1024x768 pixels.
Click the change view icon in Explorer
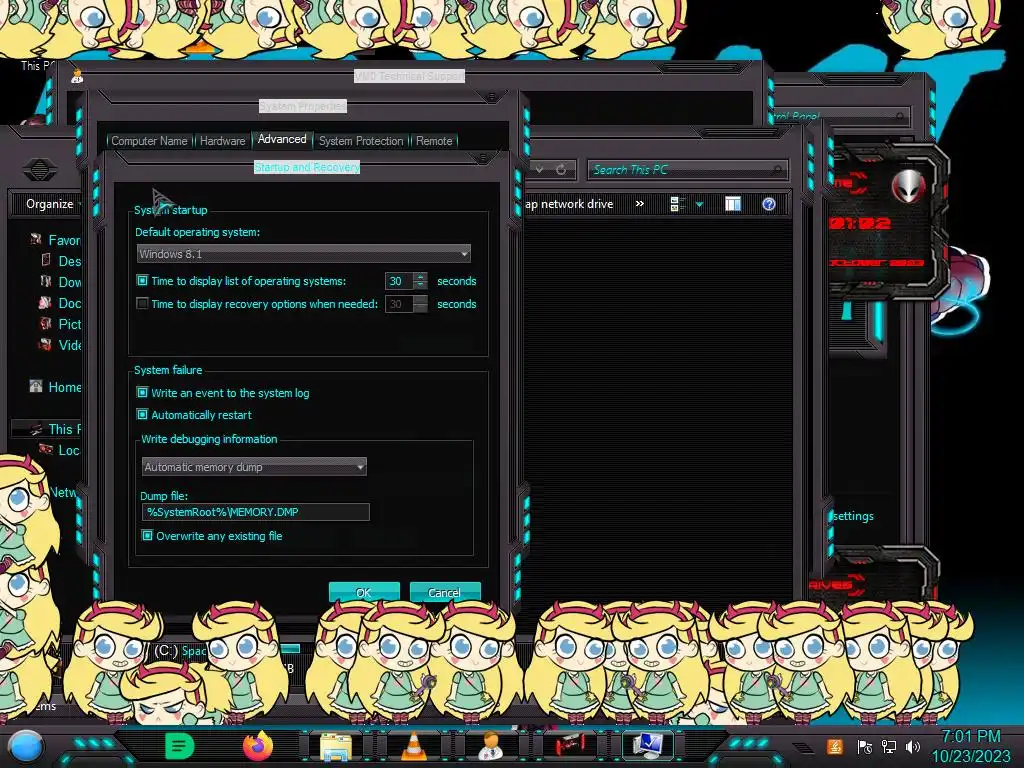tap(677, 204)
